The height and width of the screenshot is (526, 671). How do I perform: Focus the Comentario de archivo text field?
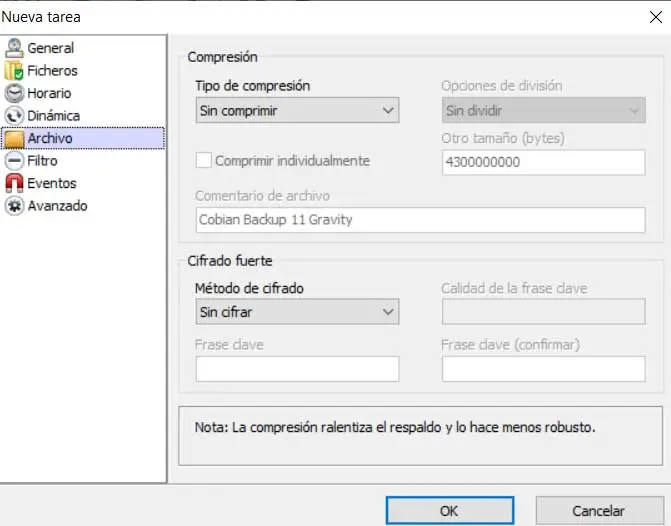tap(420, 220)
